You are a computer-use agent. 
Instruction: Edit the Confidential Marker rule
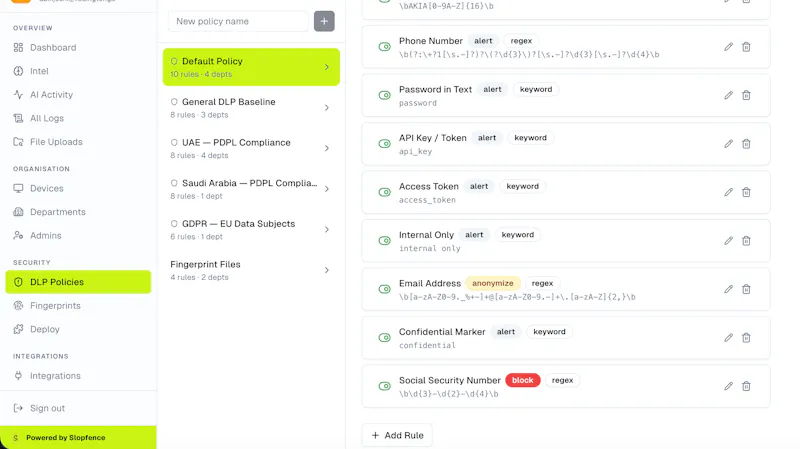(728, 338)
